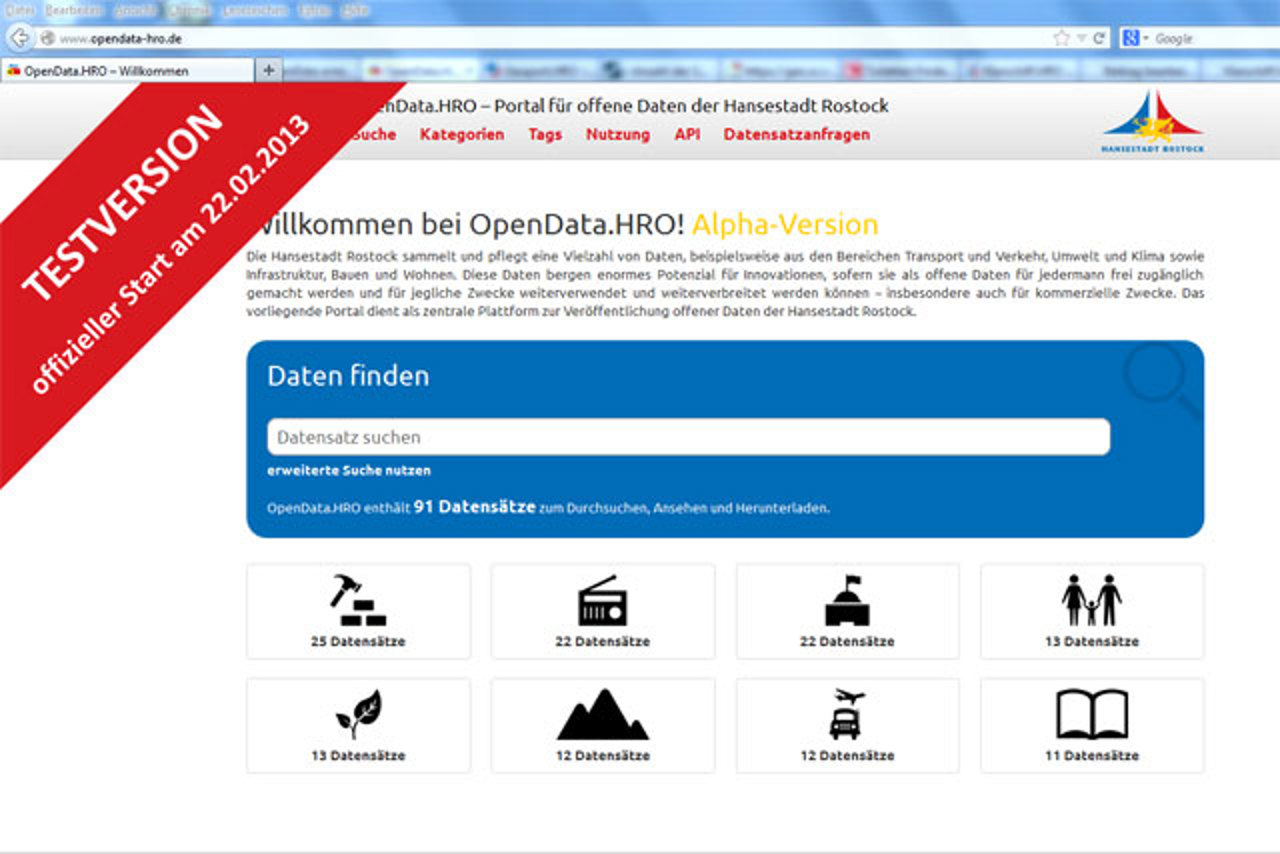This screenshot has width=1280, height=854.
Task: Open the Tags navigation item
Action: point(545,134)
